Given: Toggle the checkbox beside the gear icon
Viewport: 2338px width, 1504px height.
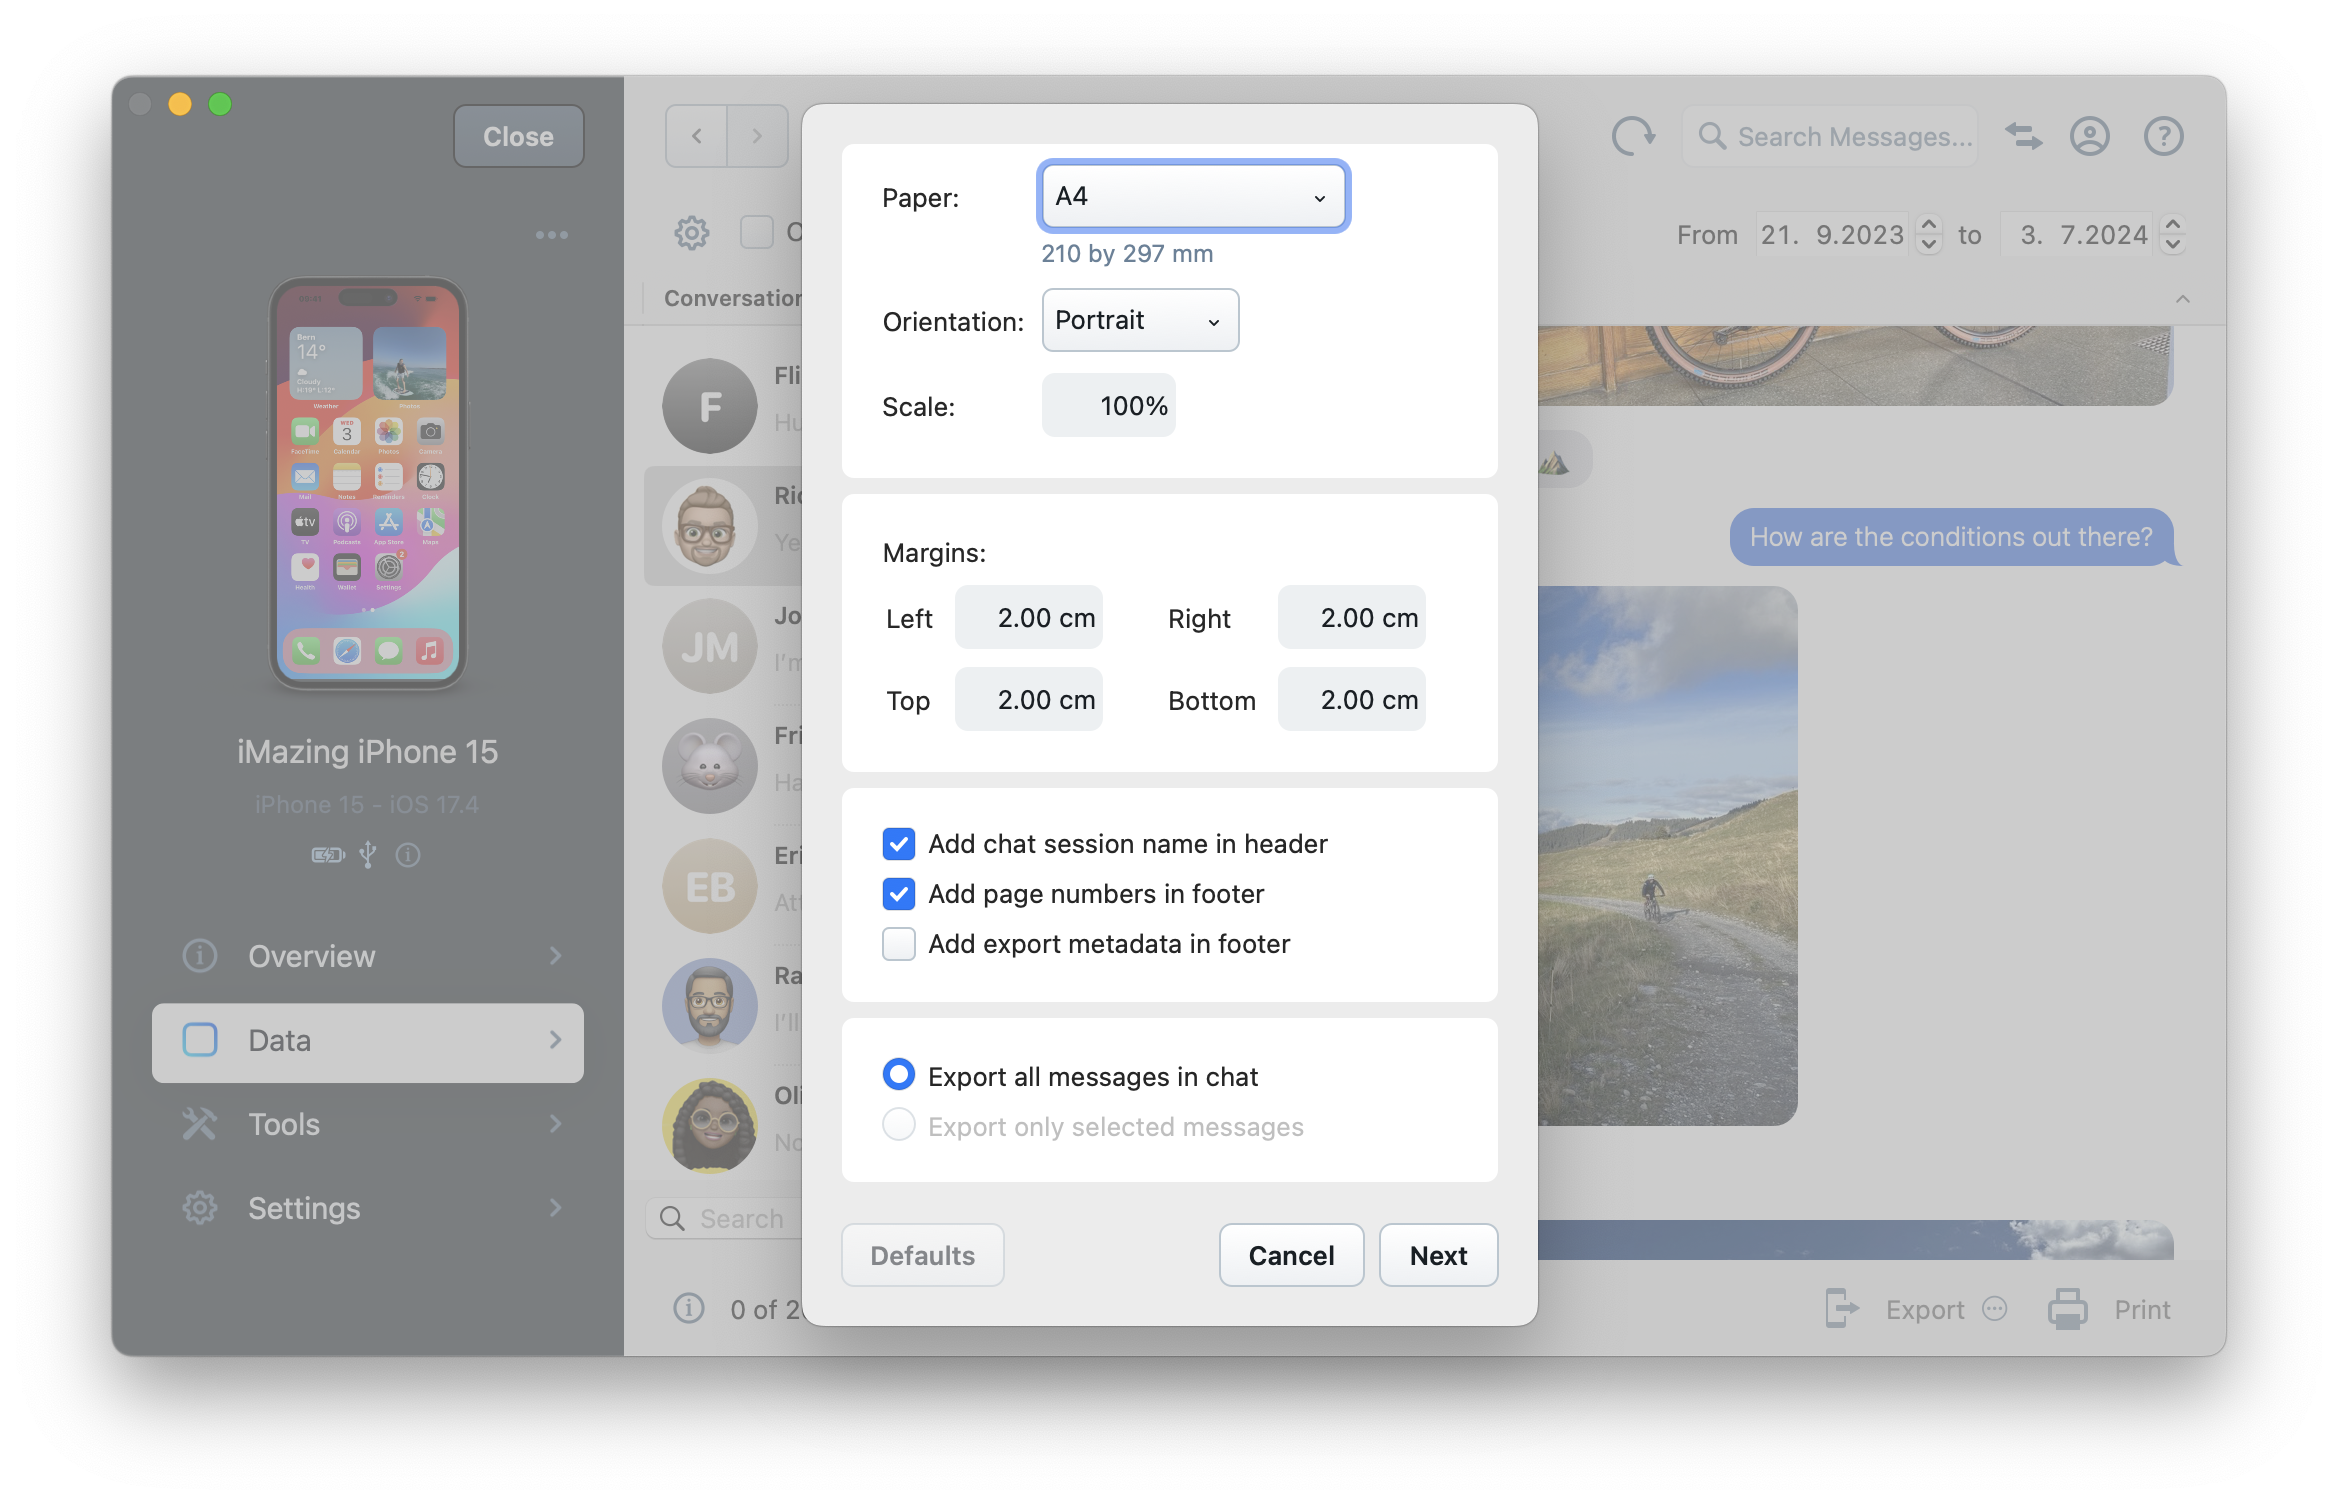Looking at the screenshot, I should (757, 233).
